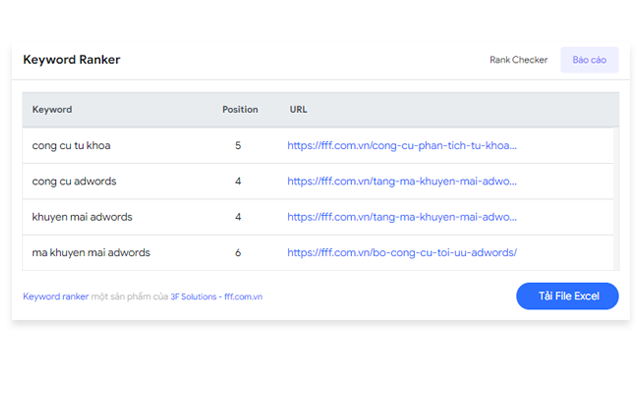This screenshot has height=400, width=640.
Task: Select the cong cu tu khoa keyword
Action: point(71,145)
